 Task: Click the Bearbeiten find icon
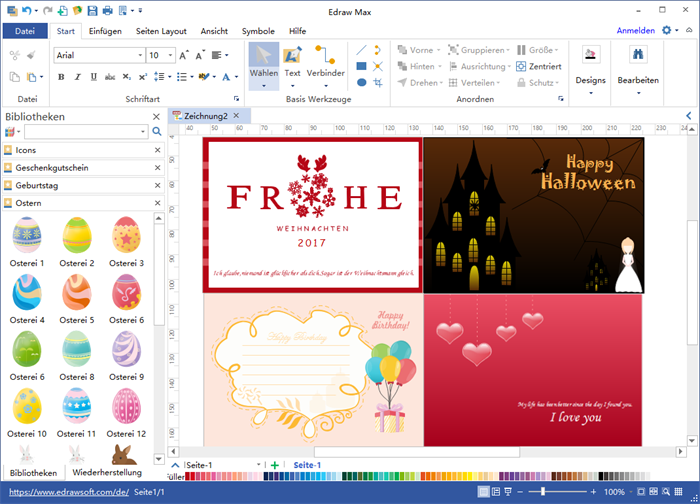[637, 65]
